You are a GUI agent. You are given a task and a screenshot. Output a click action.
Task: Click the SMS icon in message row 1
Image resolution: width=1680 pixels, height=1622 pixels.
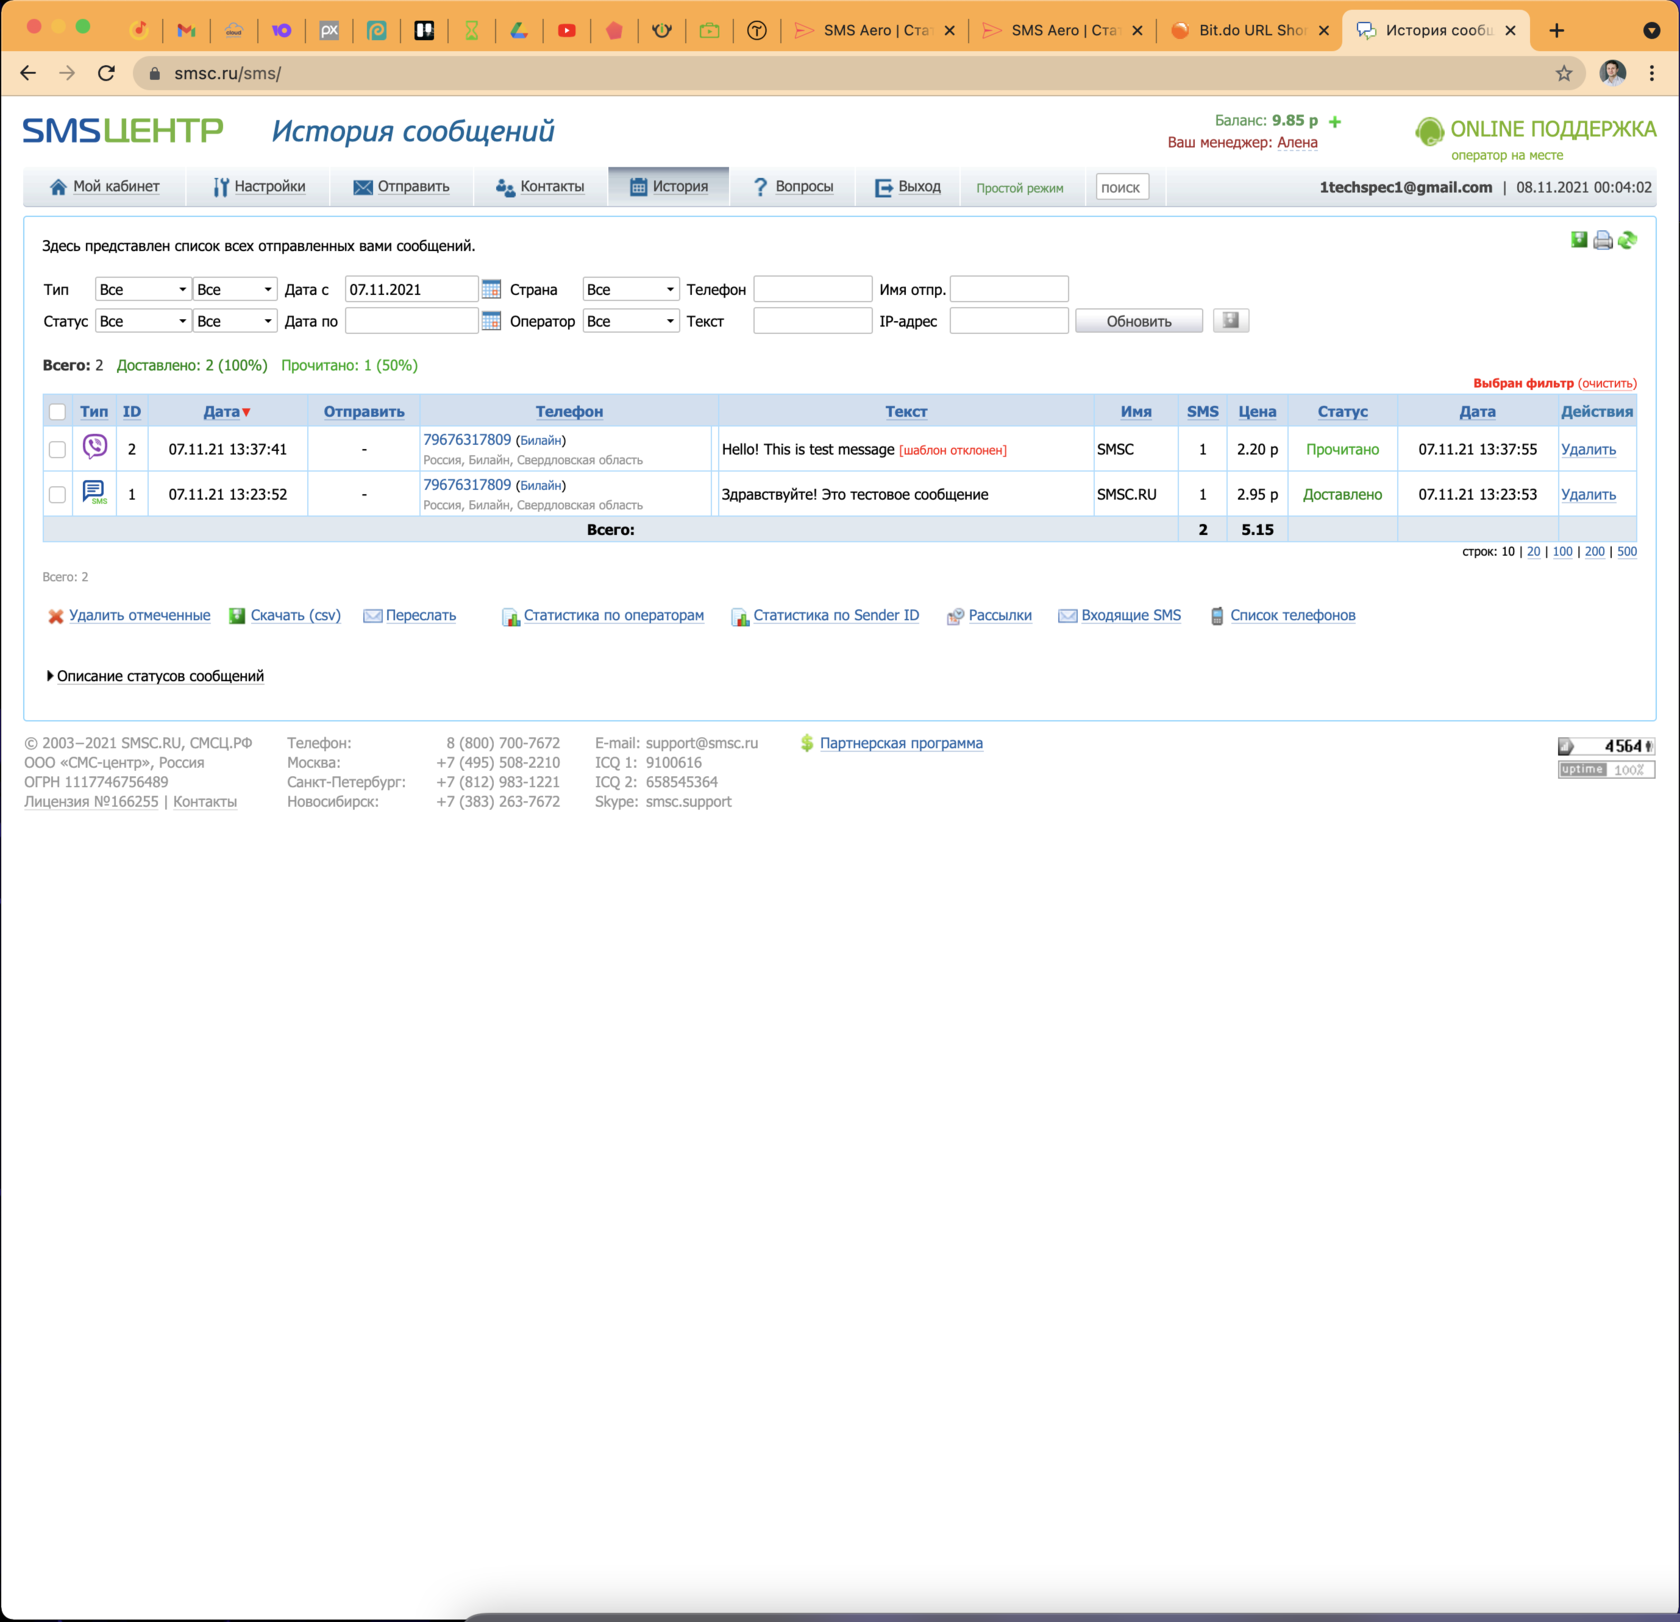coord(94,492)
